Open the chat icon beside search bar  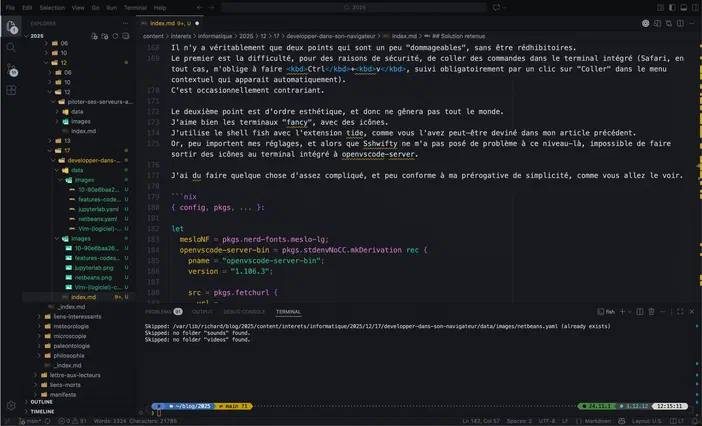(x=497, y=7)
